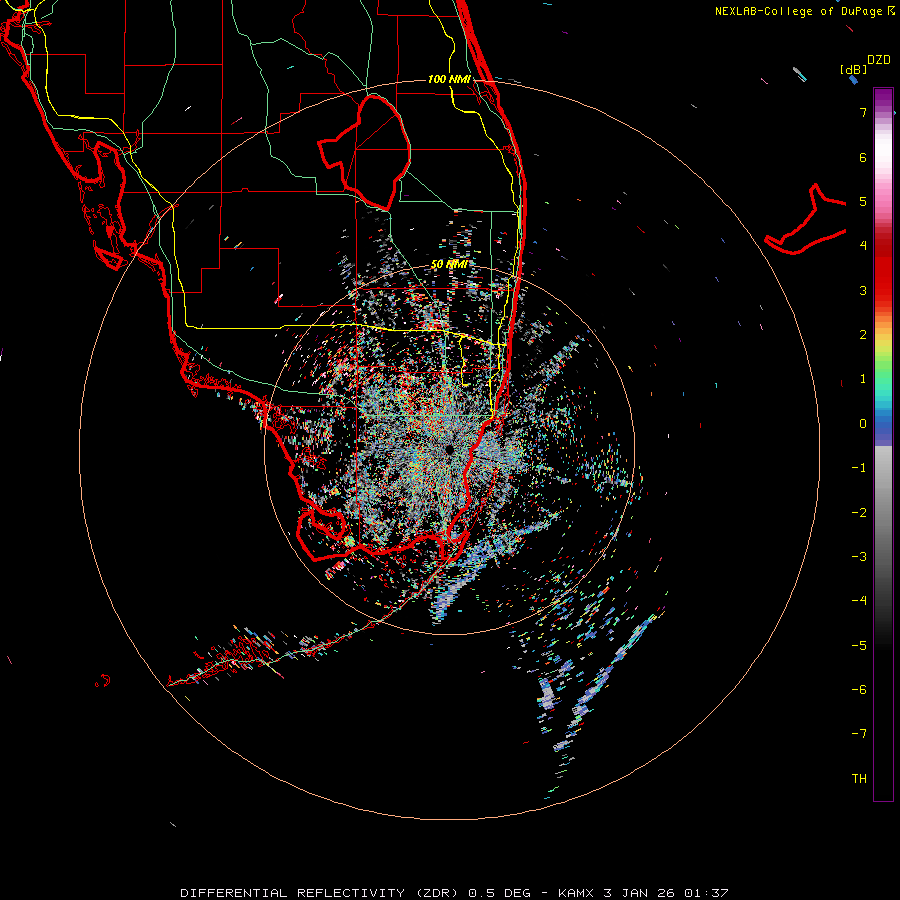Click the KAMX radar site black dot

(449, 449)
